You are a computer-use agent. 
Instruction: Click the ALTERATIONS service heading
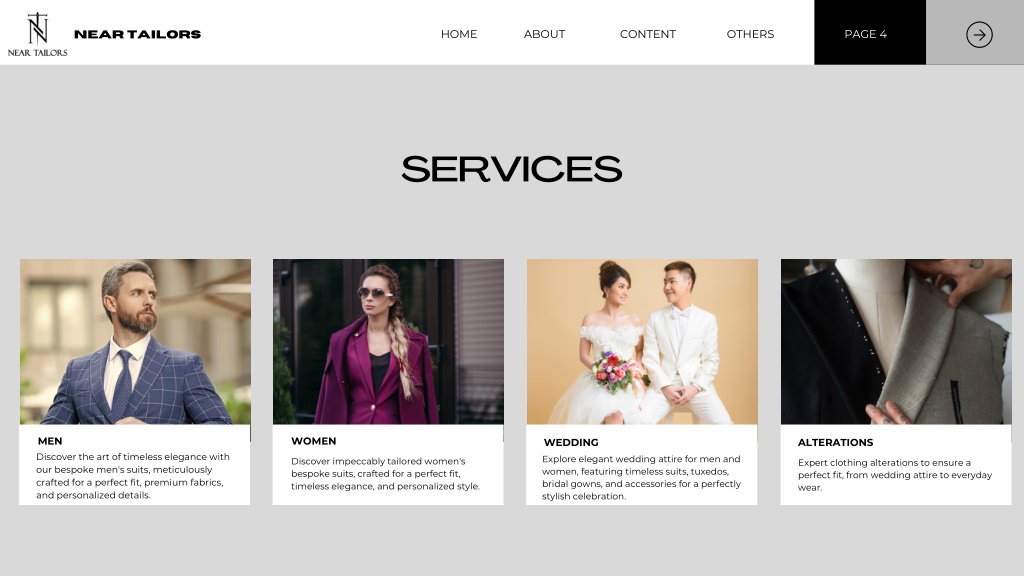click(x=835, y=443)
